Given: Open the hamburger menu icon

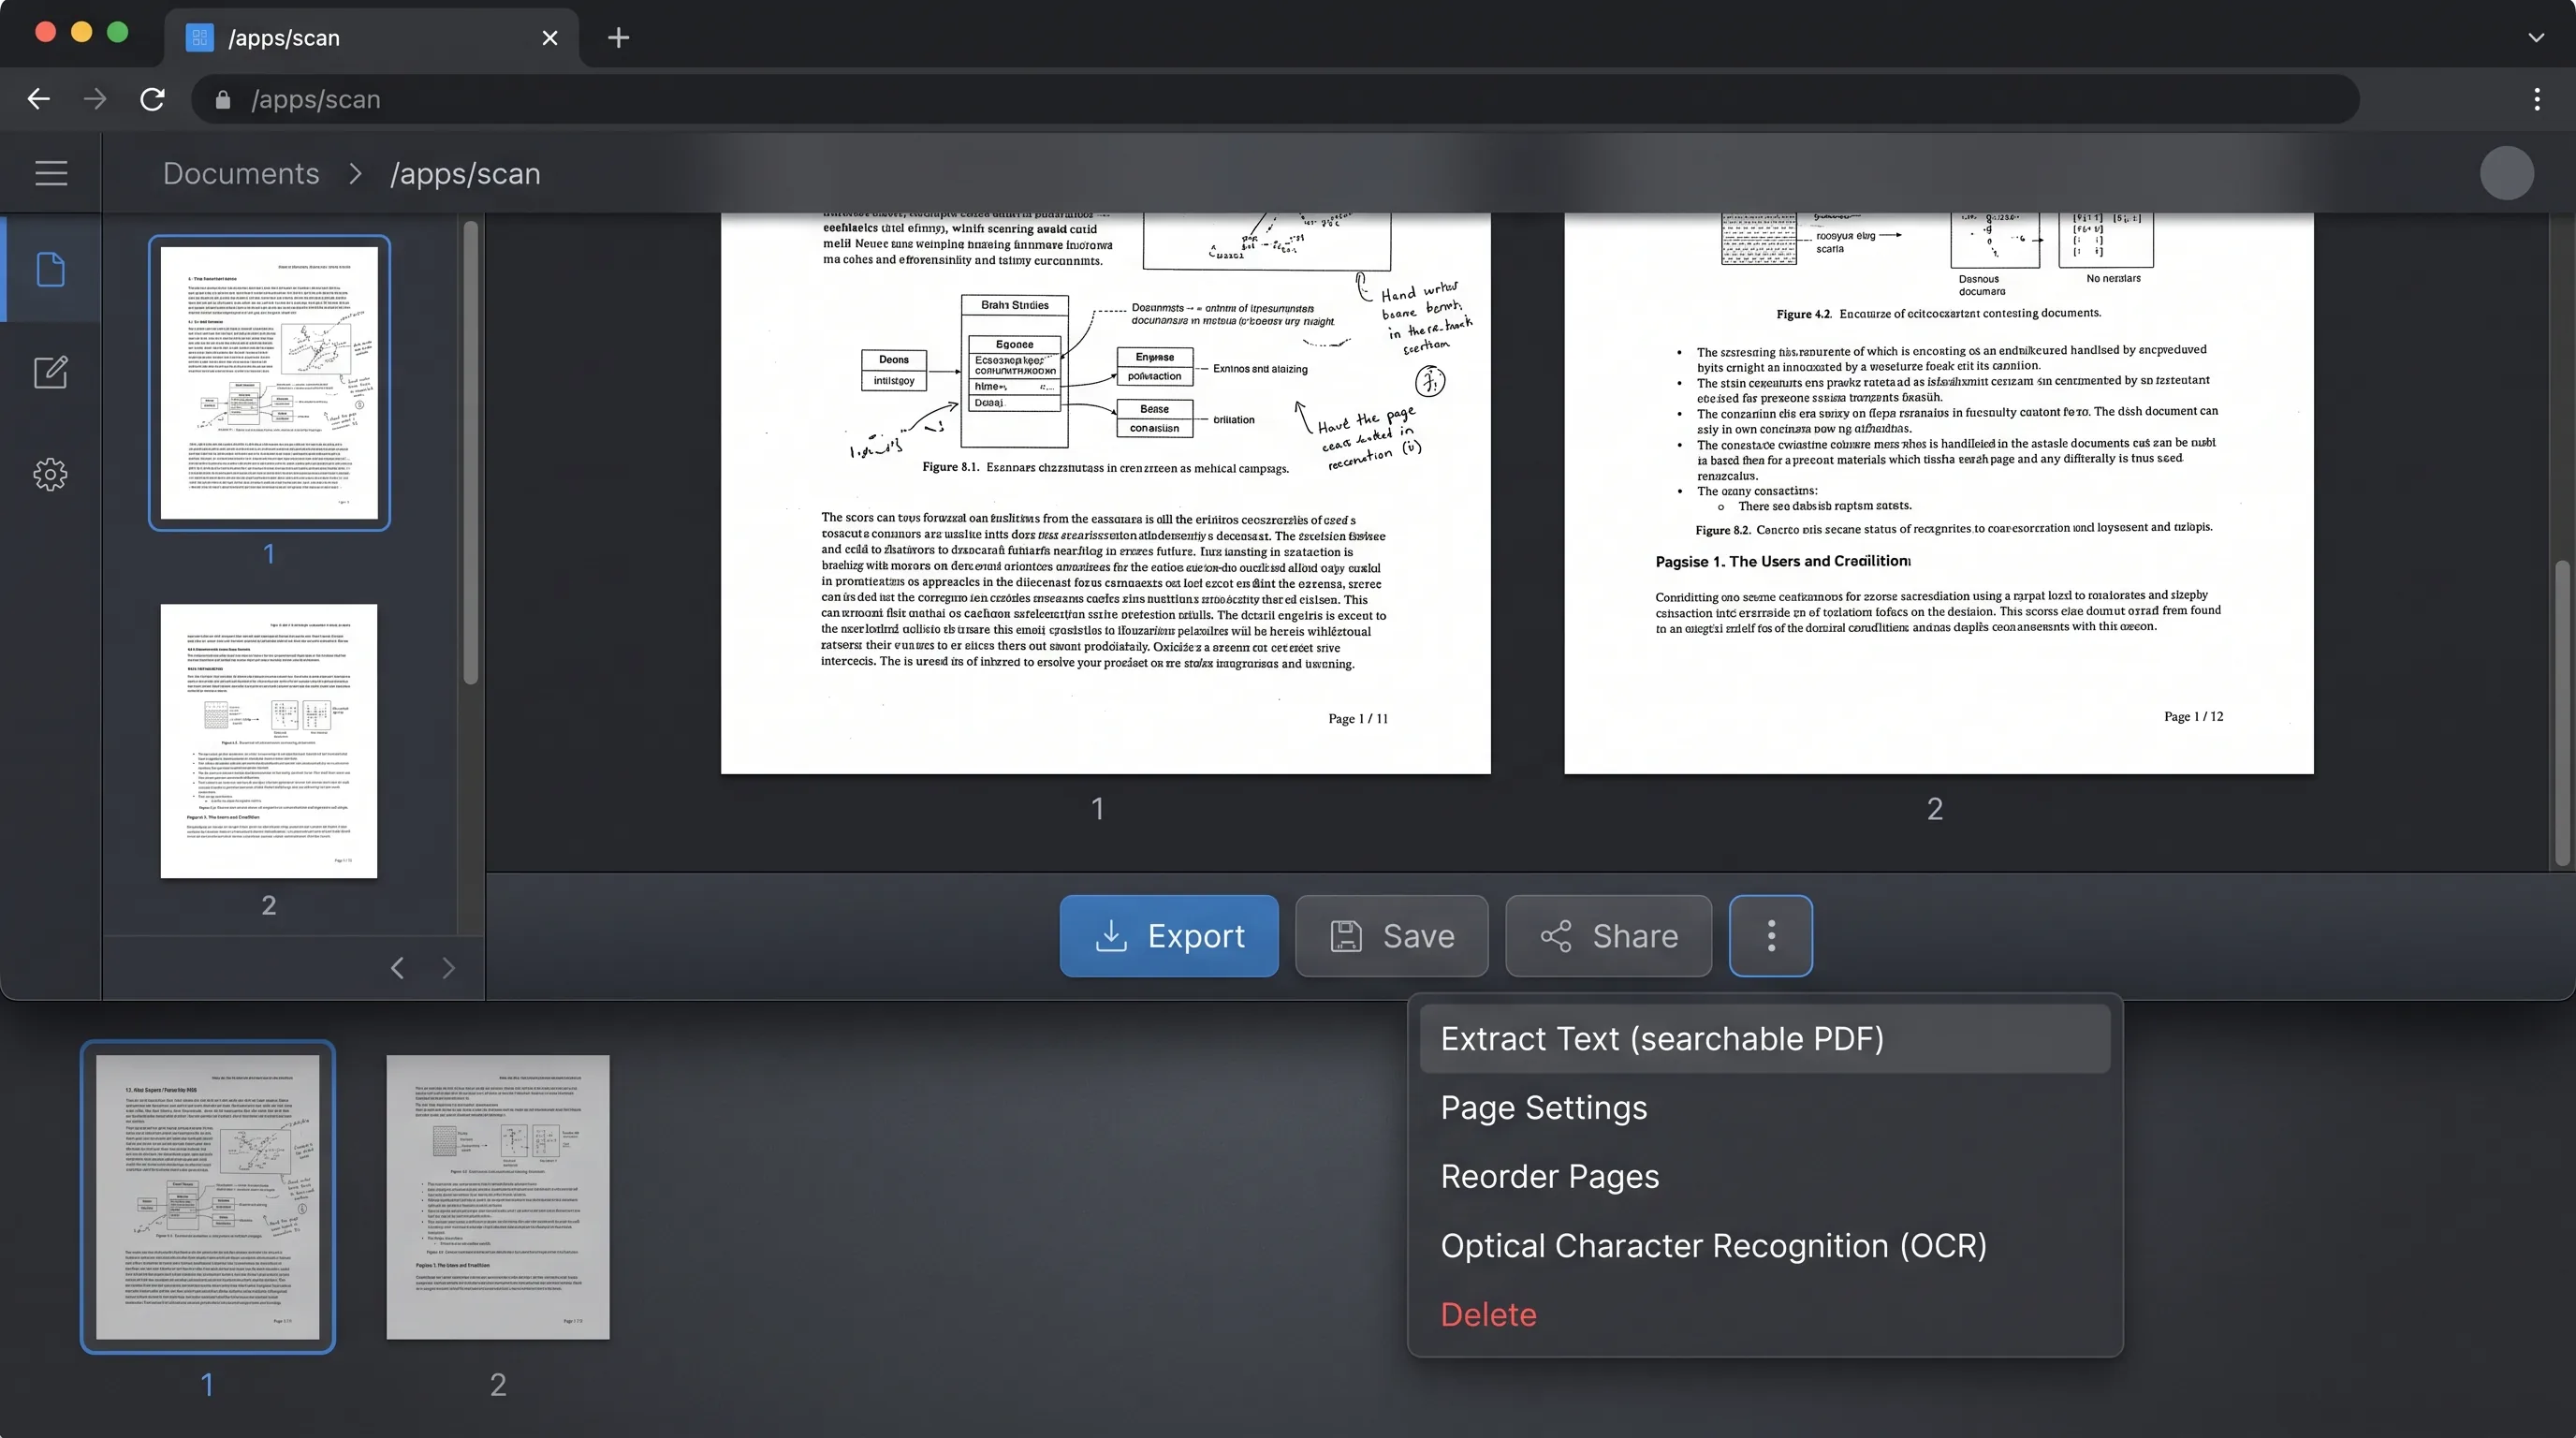Looking at the screenshot, I should (51, 173).
